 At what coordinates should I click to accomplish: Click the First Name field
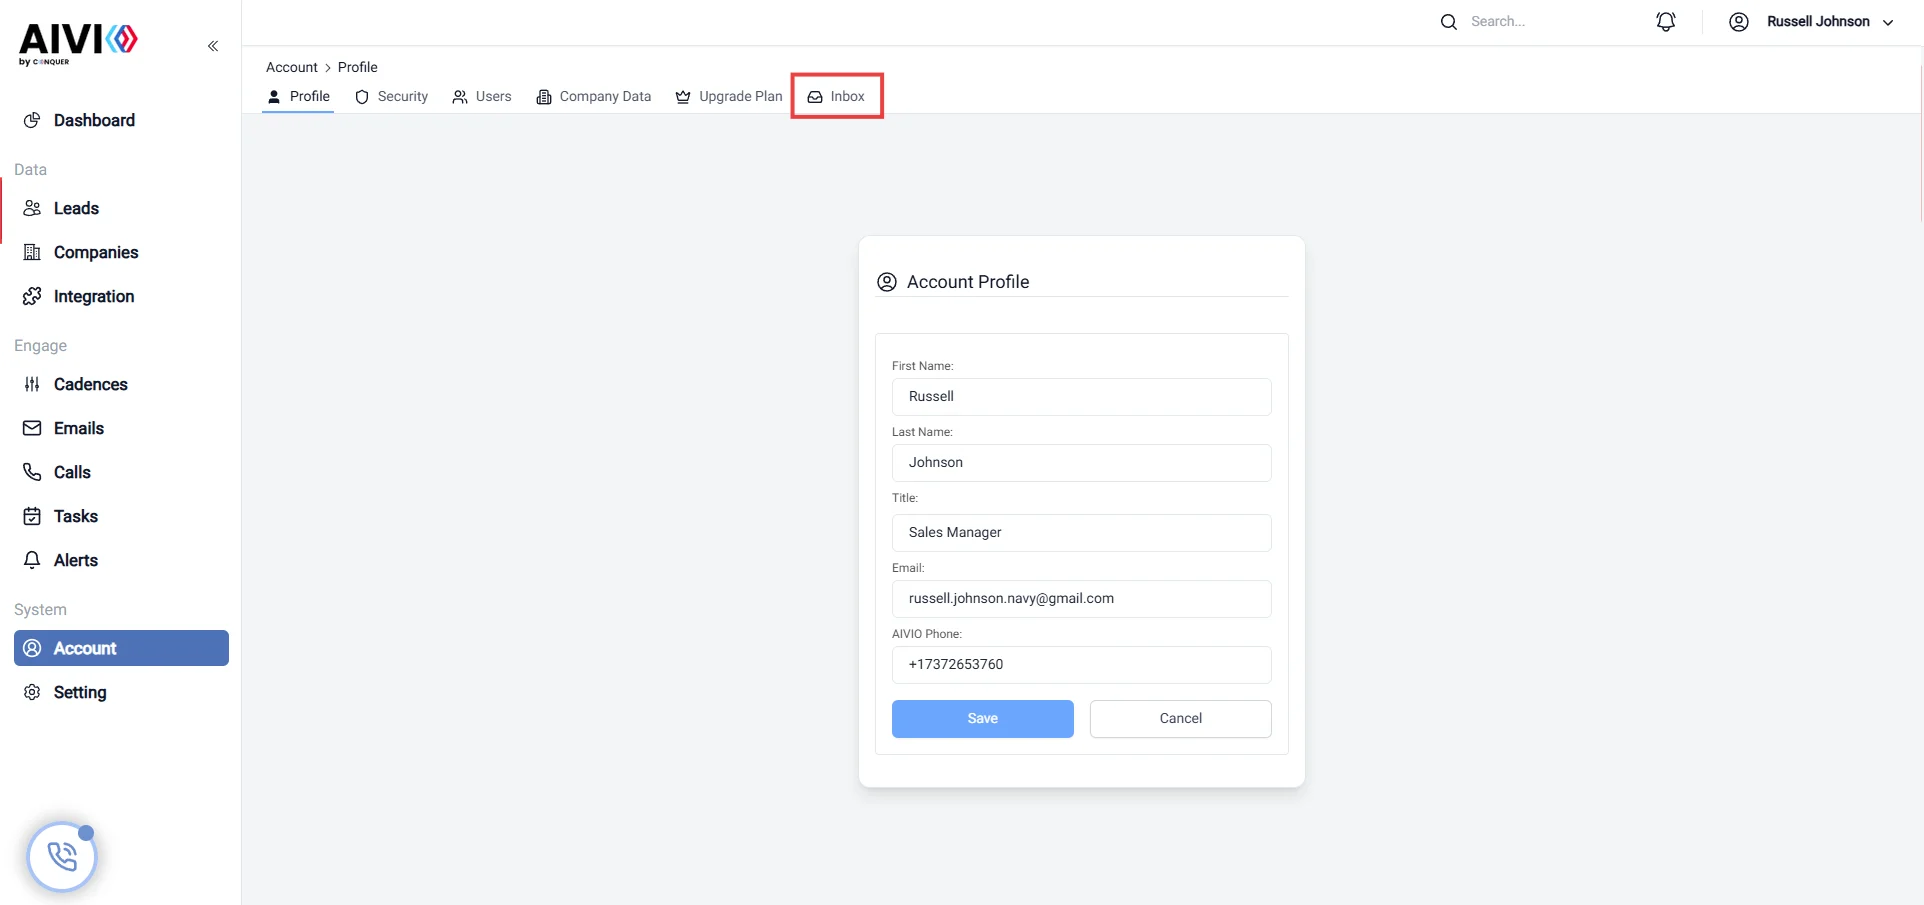1081,397
